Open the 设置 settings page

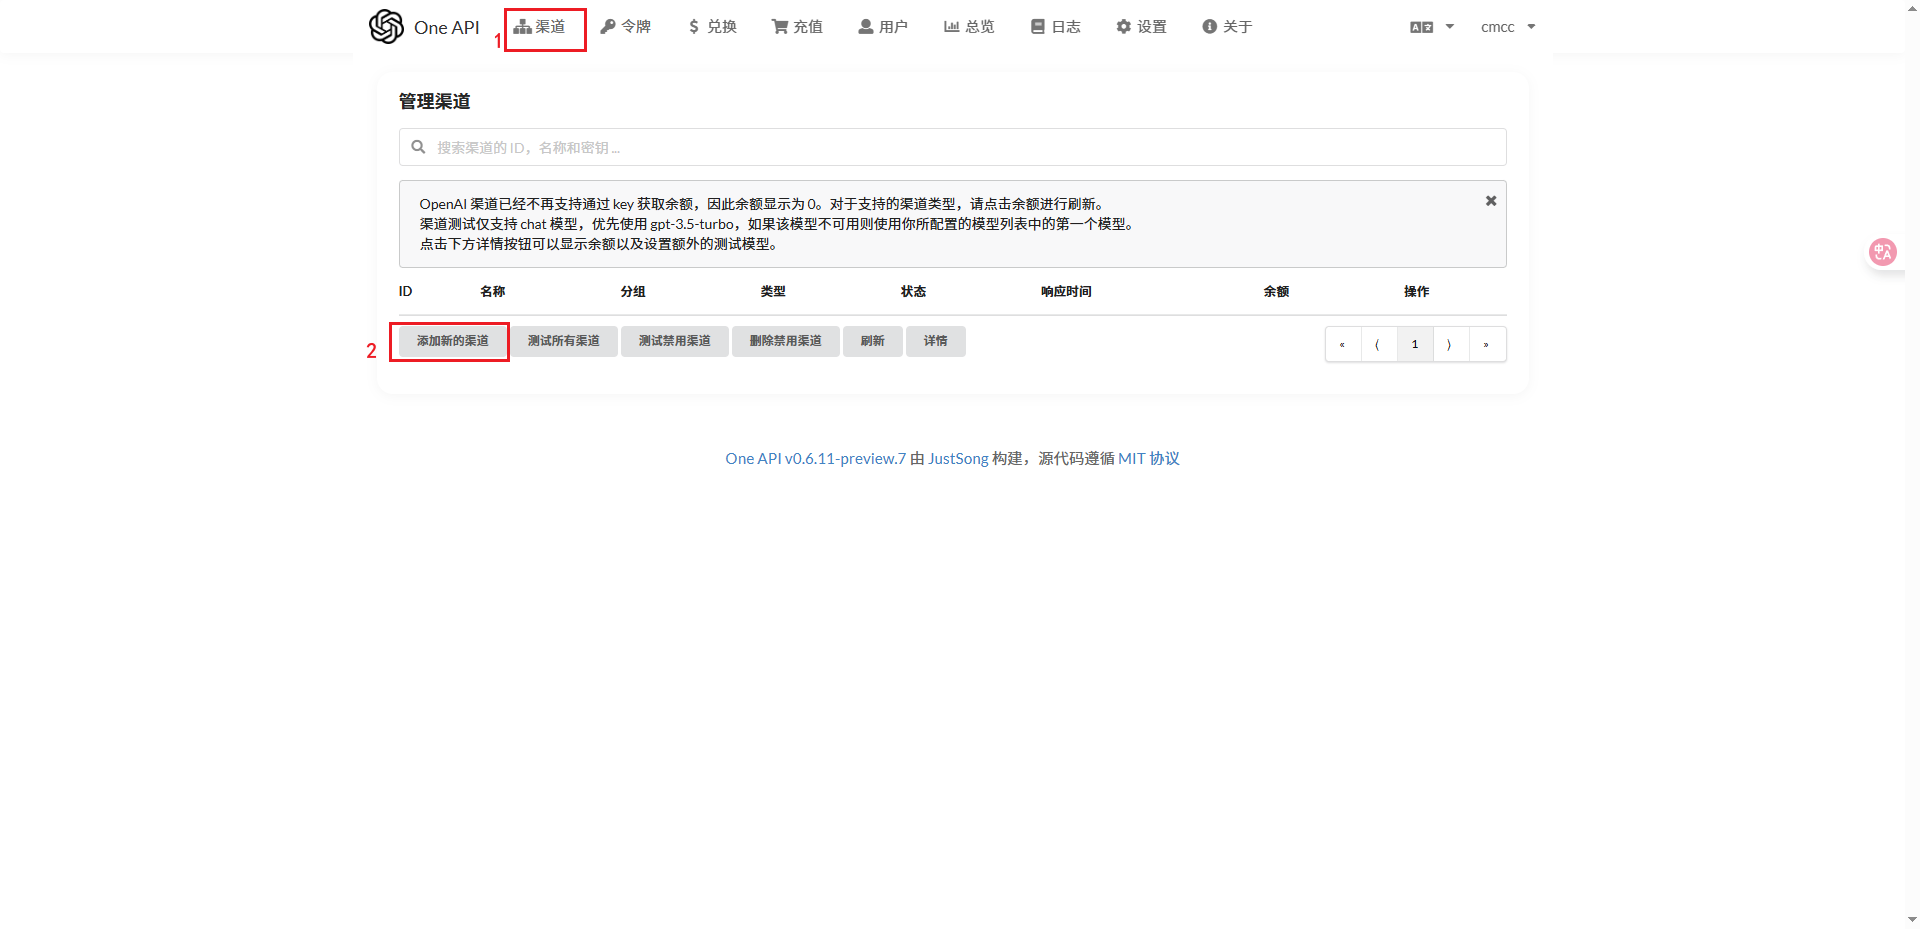click(1141, 27)
